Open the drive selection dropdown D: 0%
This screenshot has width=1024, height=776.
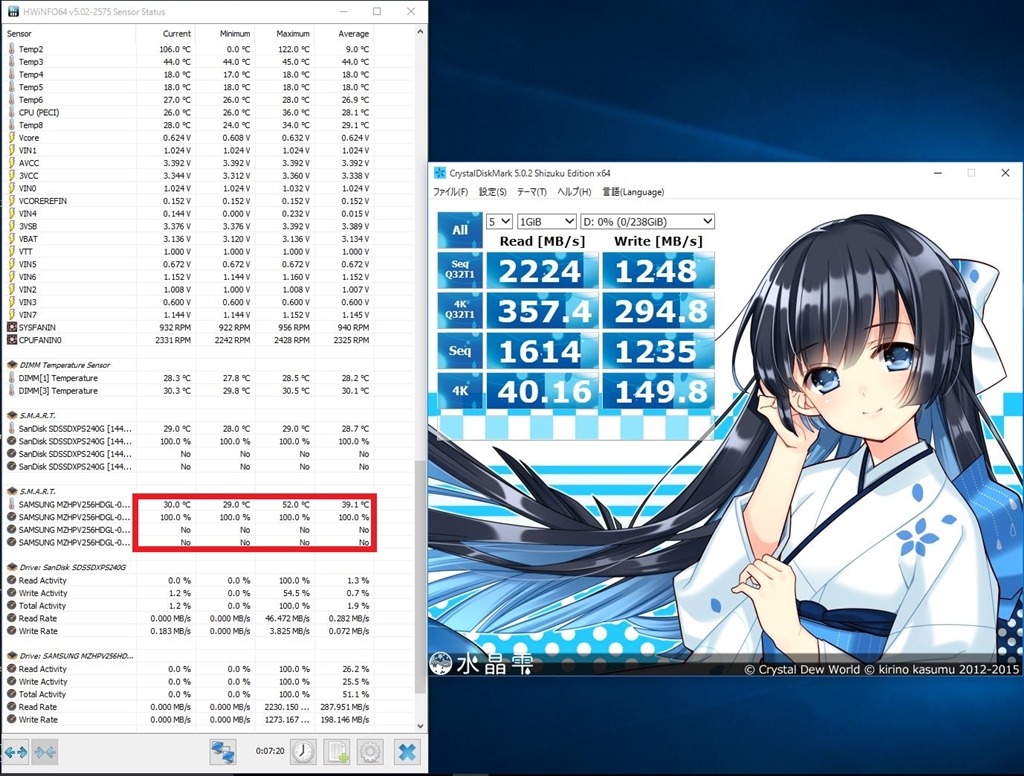click(x=647, y=221)
